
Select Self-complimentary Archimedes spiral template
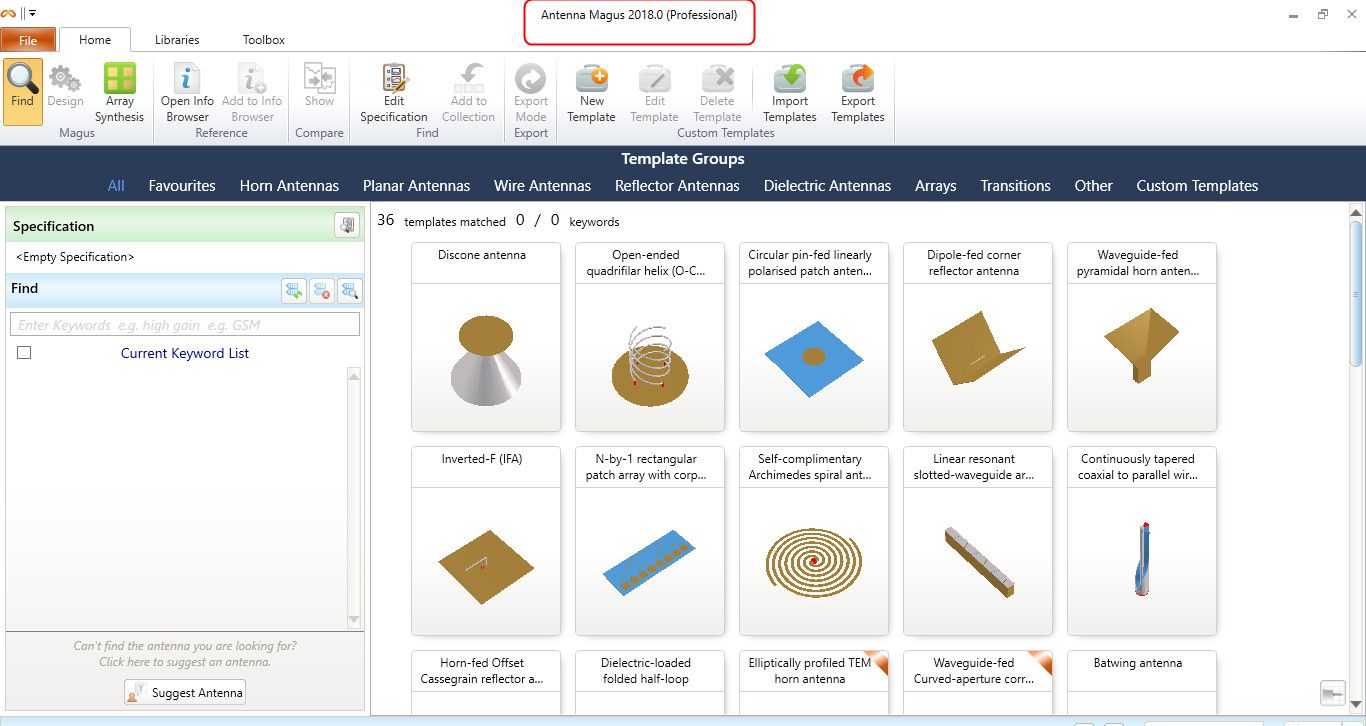tap(814, 541)
